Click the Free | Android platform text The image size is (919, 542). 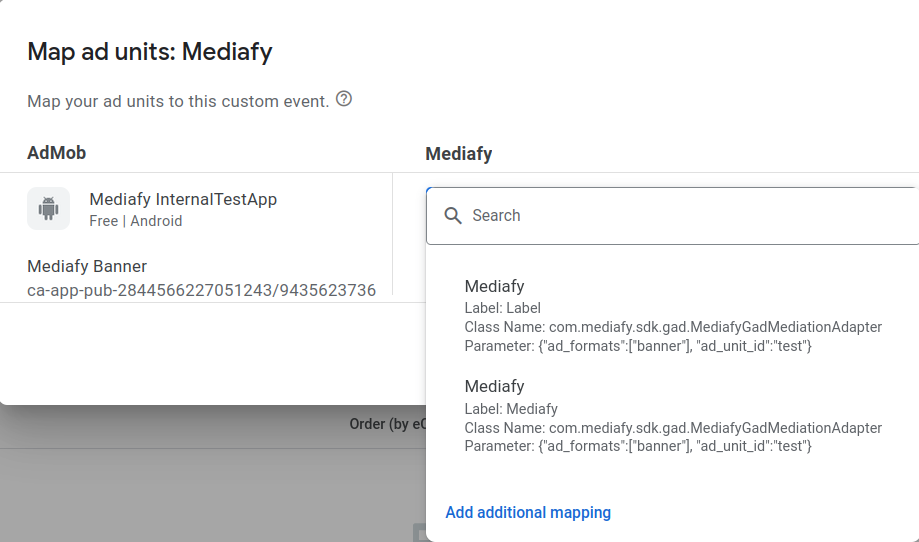click(x=135, y=221)
